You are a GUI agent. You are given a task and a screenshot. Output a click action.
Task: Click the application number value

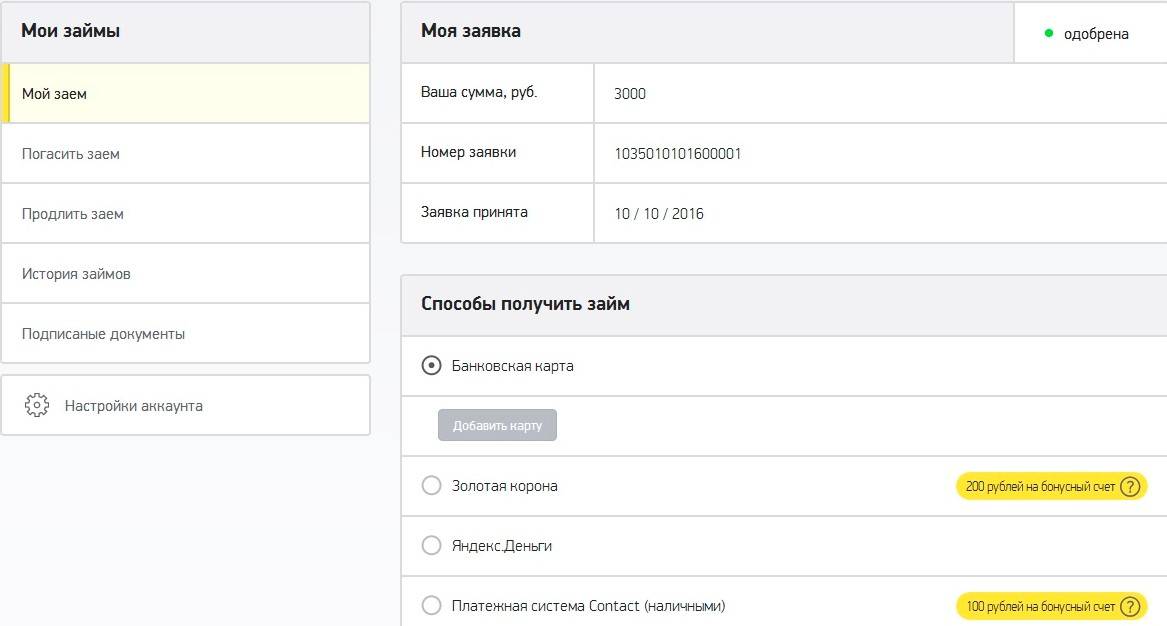[678, 154]
